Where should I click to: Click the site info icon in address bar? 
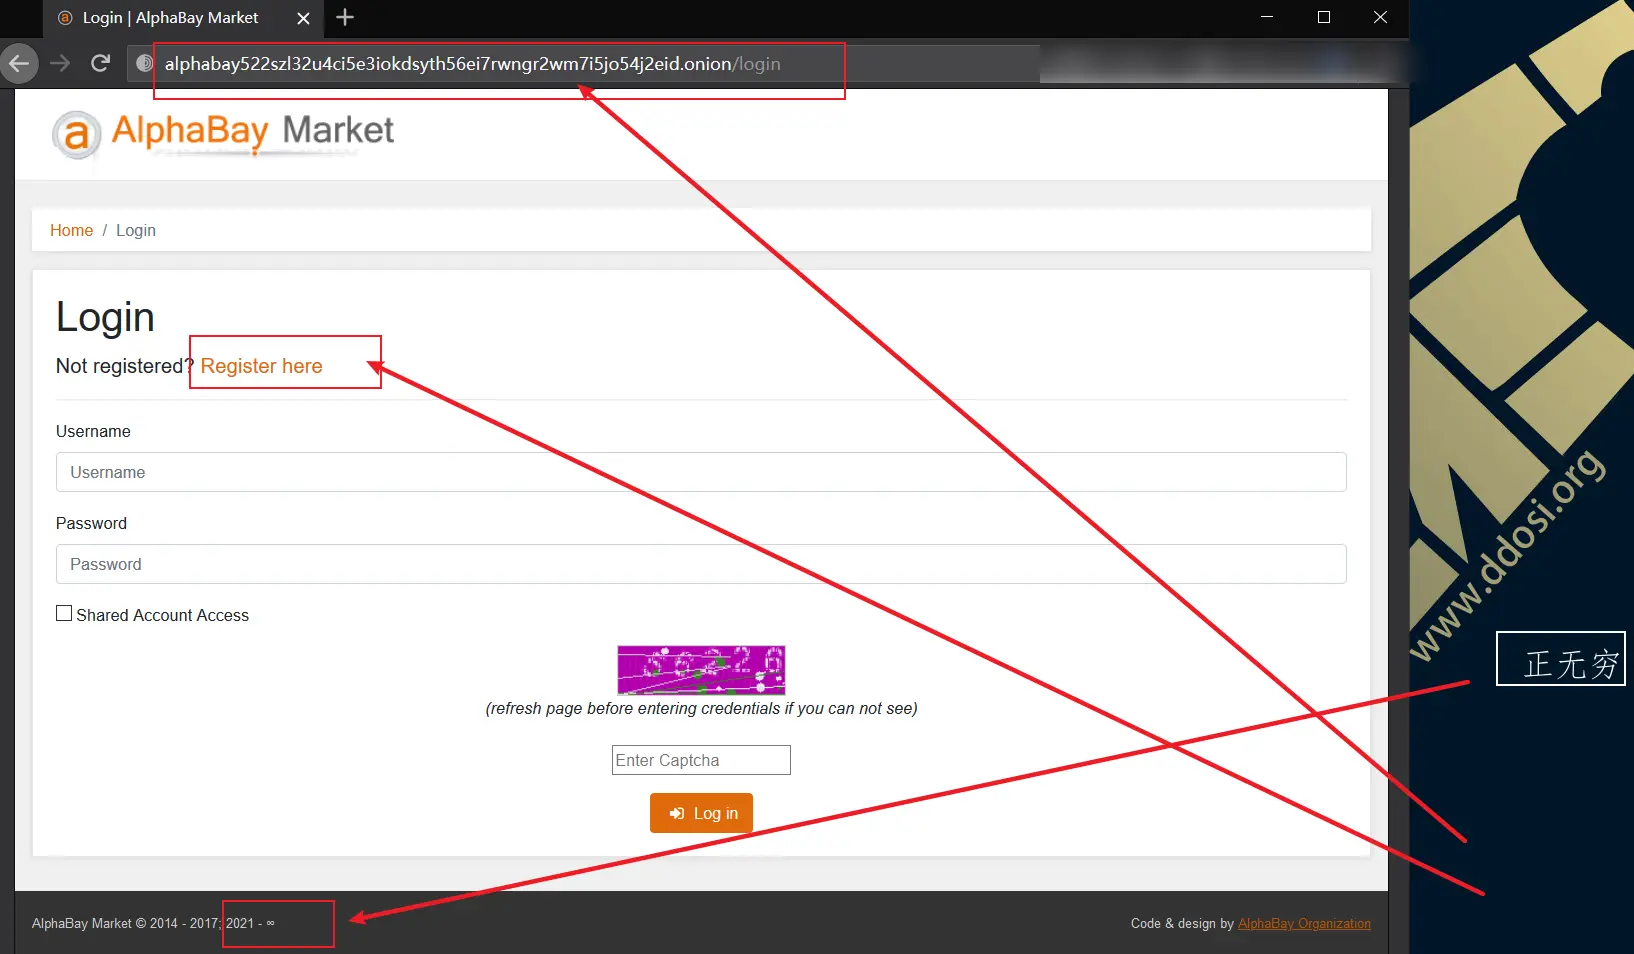coord(144,64)
